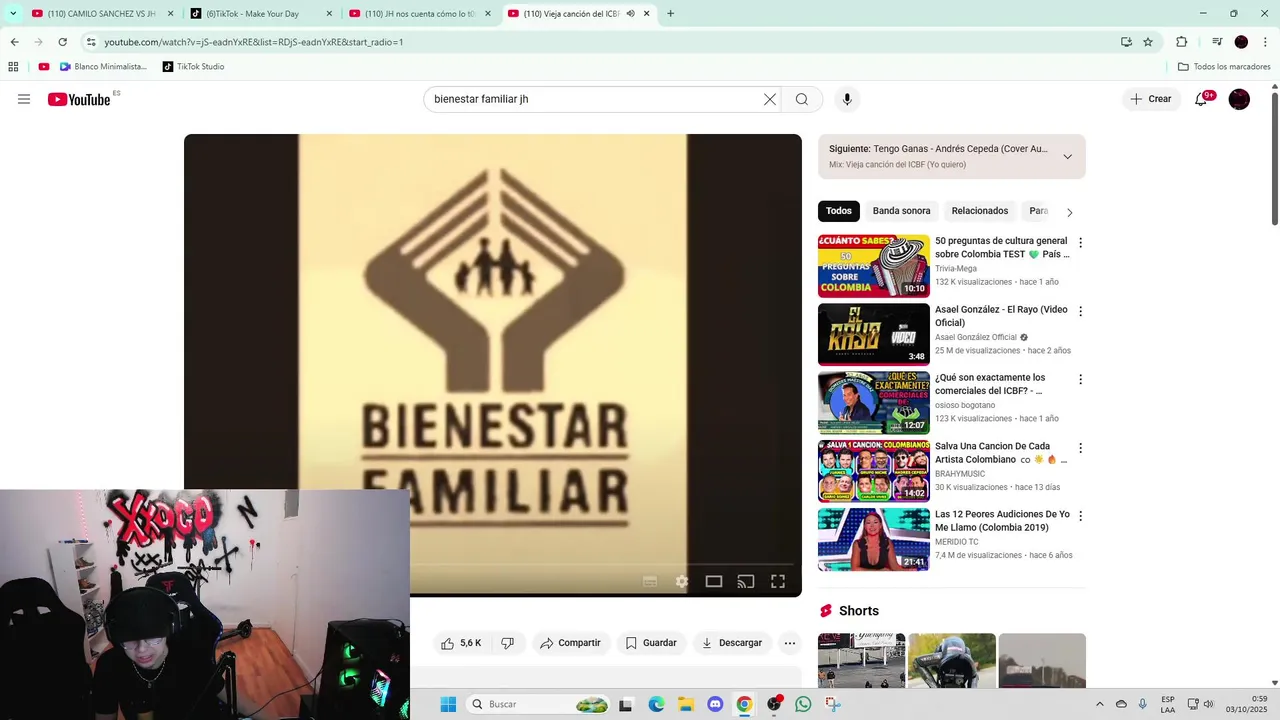Screen dimensions: 1280x720
Task: Click the address bar URL
Action: [x=254, y=42]
